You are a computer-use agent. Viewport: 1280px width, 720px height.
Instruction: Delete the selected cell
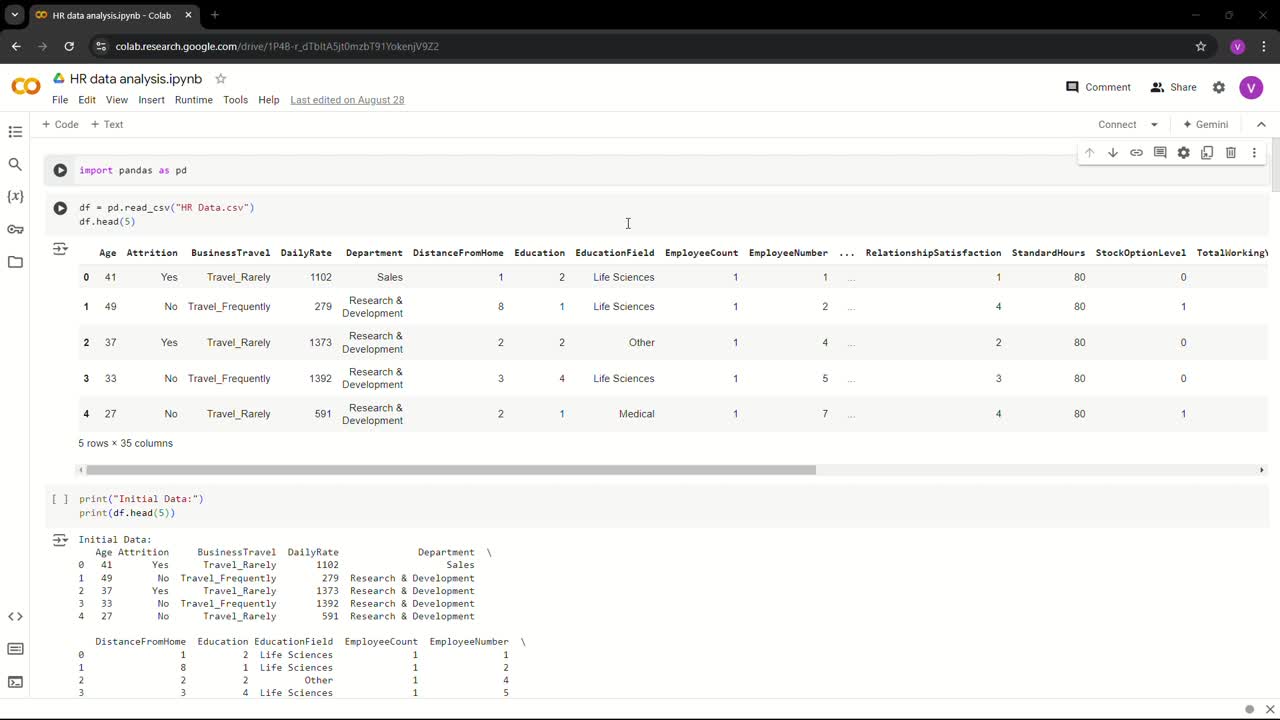(1231, 153)
